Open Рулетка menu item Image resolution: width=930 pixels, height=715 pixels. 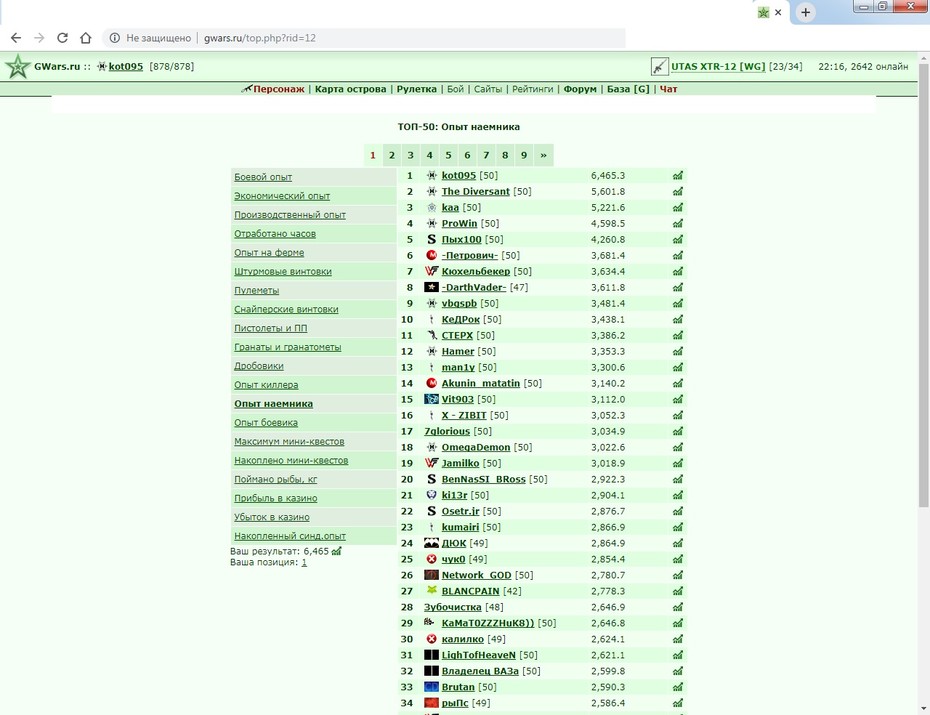coord(416,89)
